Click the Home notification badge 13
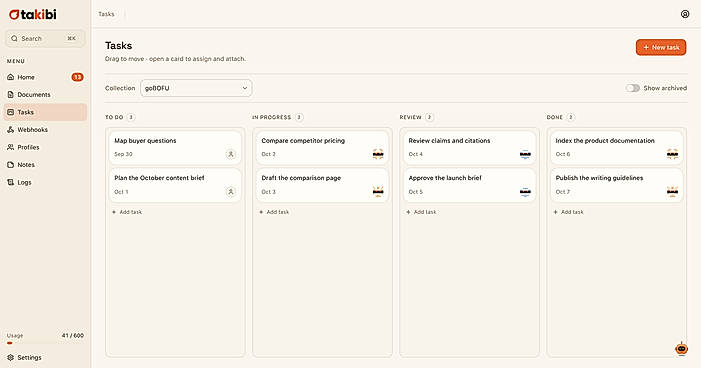 click(x=77, y=77)
